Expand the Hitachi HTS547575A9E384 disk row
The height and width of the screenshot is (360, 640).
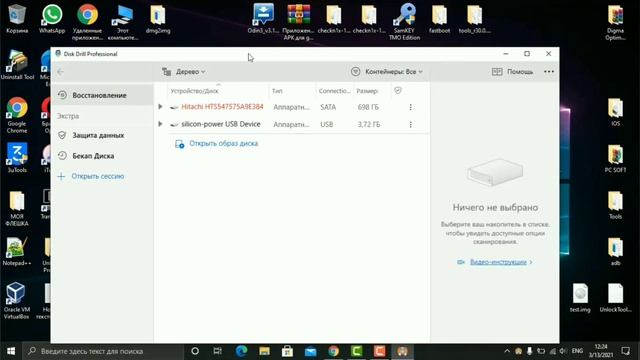(160, 107)
